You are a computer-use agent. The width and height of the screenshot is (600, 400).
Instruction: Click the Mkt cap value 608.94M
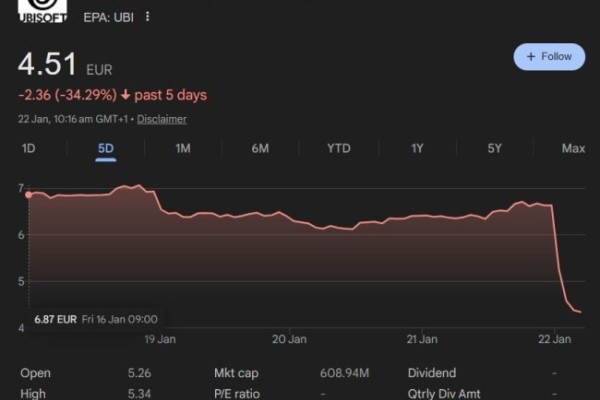[x=344, y=373]
